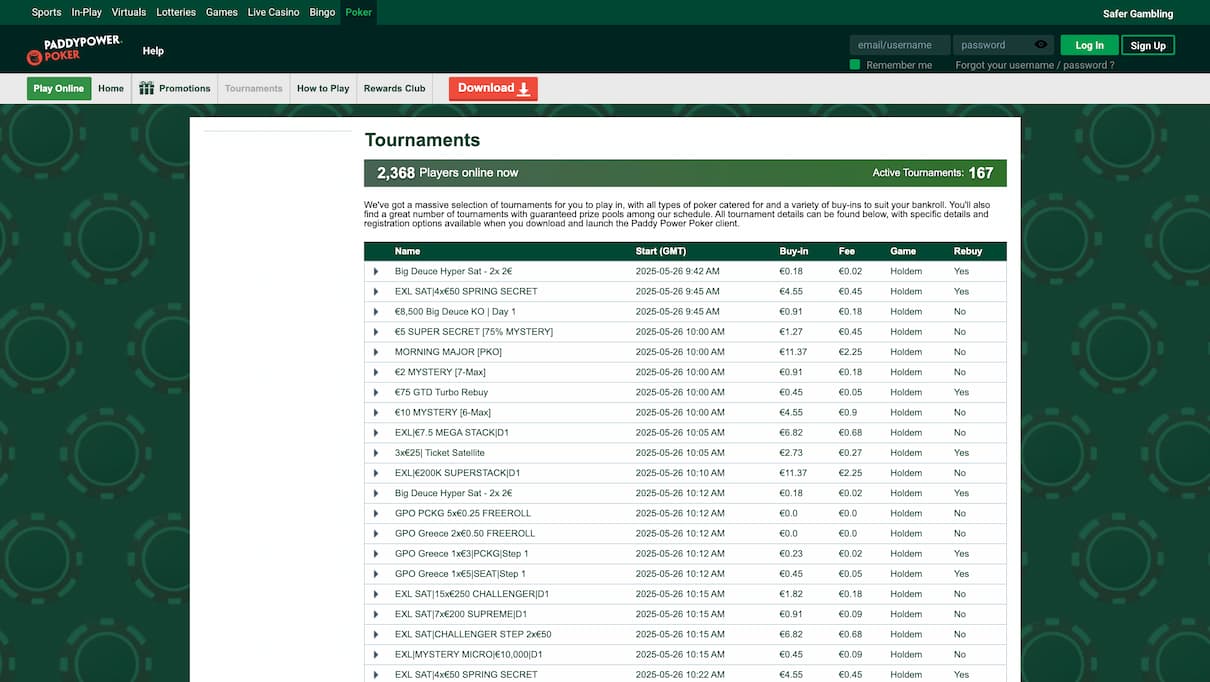
Task: Toggle password visibility eye icon
Action: (1041, 45)
